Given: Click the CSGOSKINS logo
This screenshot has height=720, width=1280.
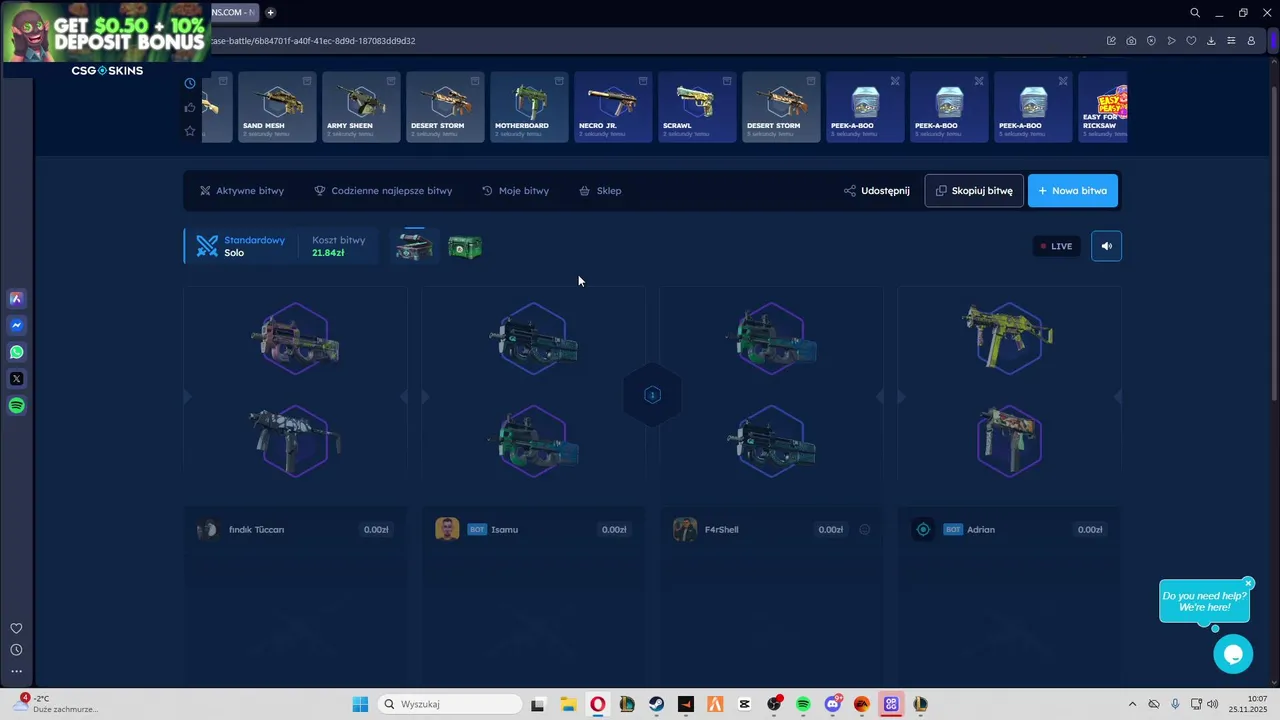Looking at the screenshot, I should 107,71.
